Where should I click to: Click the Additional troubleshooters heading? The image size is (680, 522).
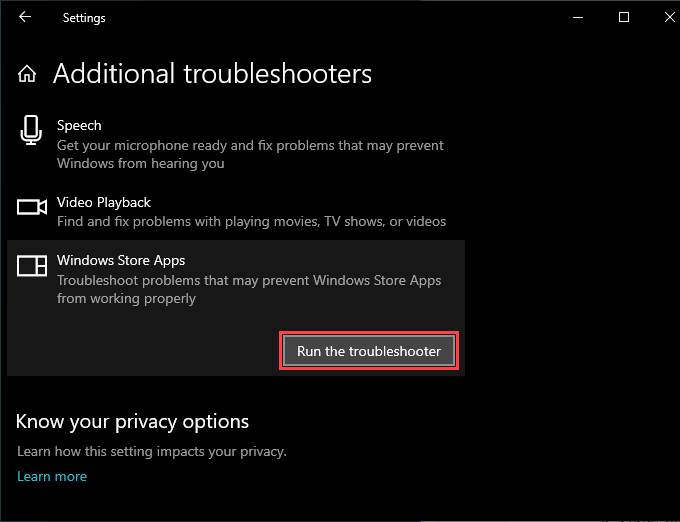coord(212,74)
